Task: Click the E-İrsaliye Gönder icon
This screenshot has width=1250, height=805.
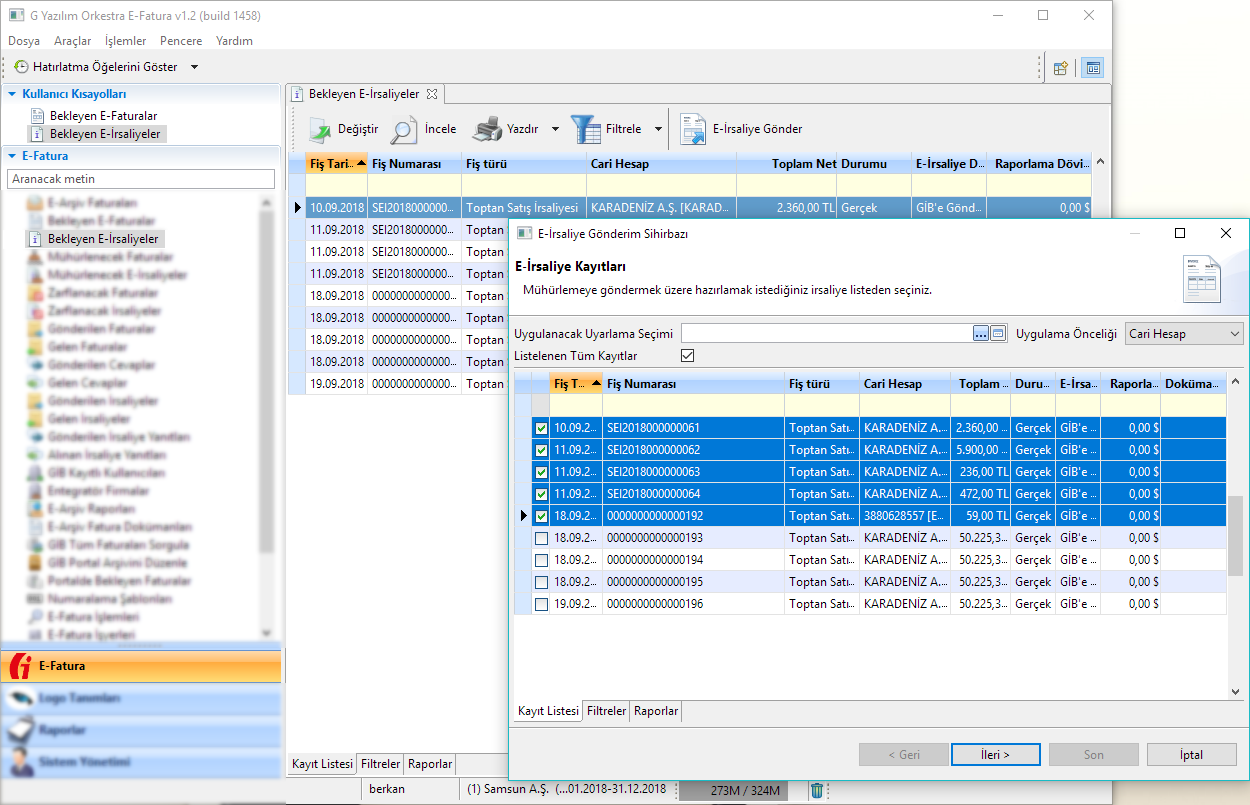Action: coord(693,129)
